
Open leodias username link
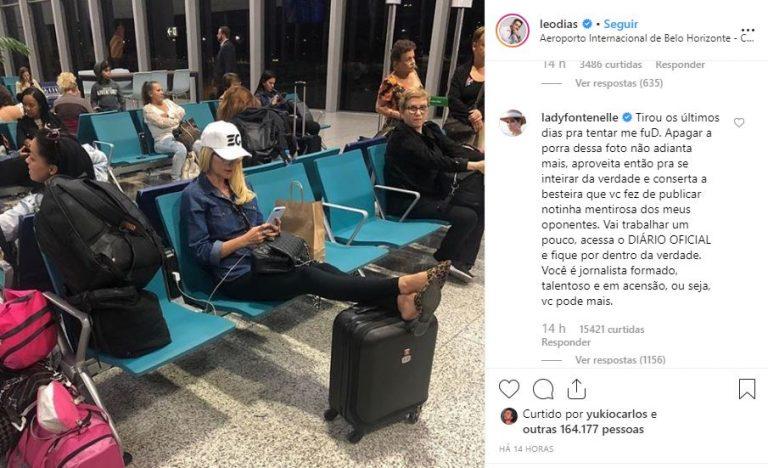pyautogui.click(x=558, y=24)
